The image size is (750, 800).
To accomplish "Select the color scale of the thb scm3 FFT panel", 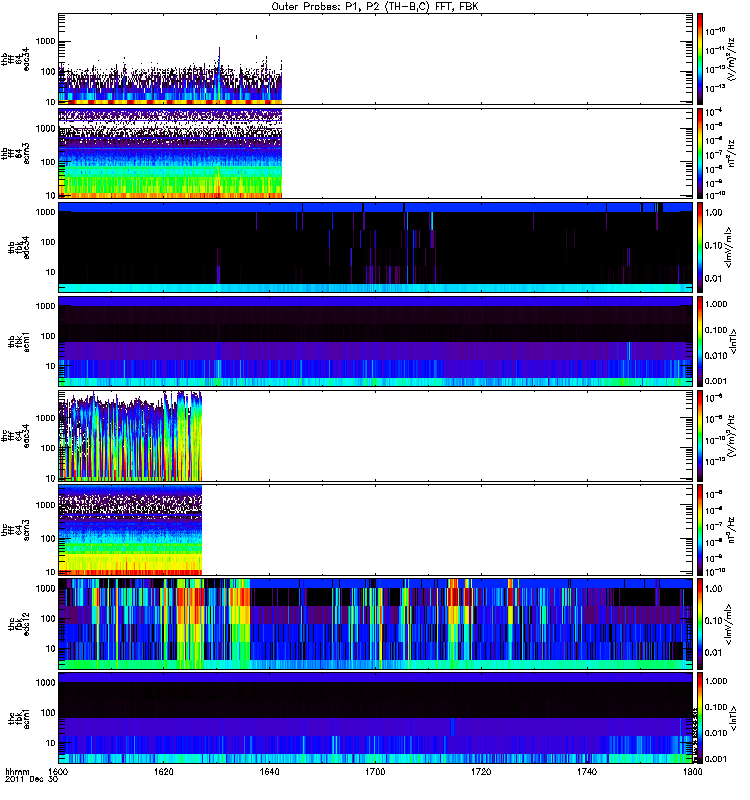I will (701, 152).
